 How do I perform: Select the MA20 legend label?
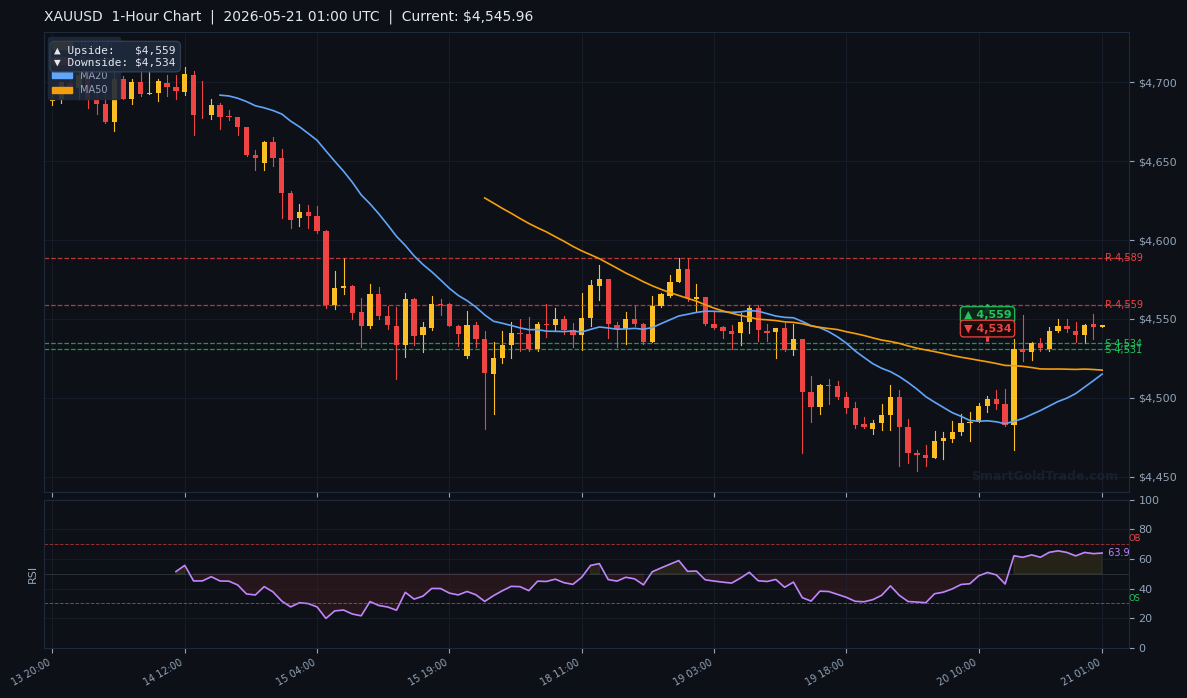[94, 76]
